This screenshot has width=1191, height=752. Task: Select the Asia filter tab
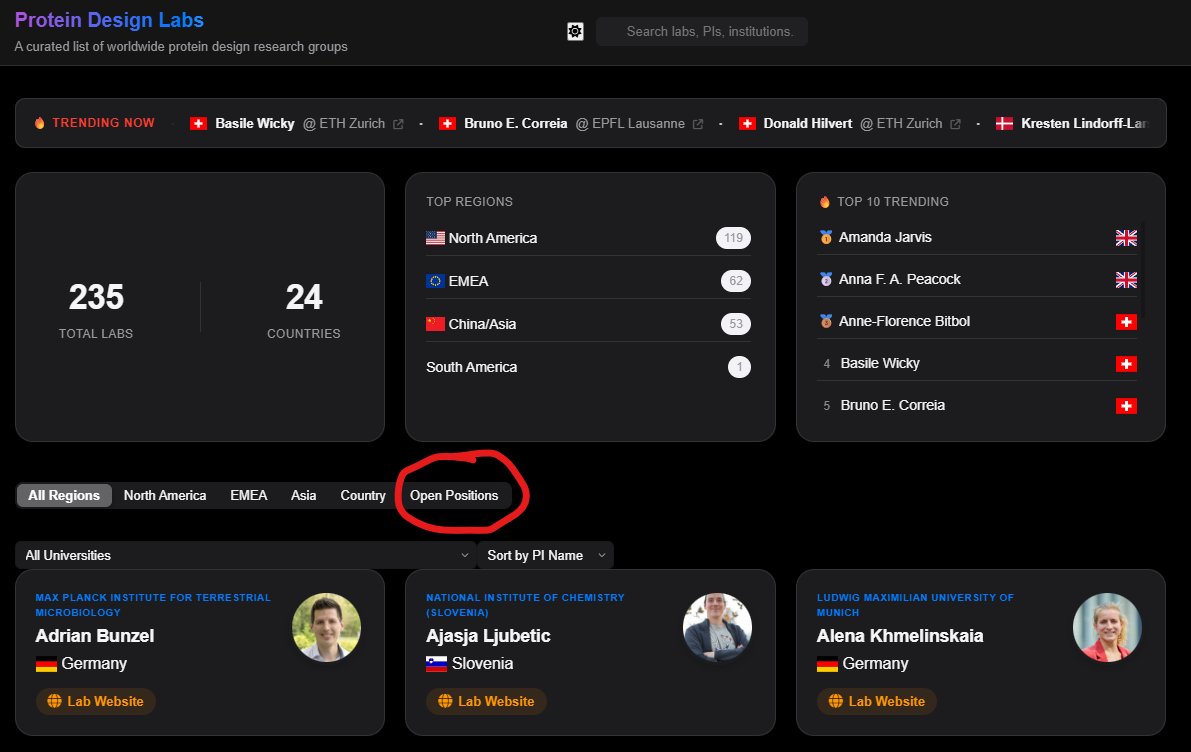coord(303,495)
